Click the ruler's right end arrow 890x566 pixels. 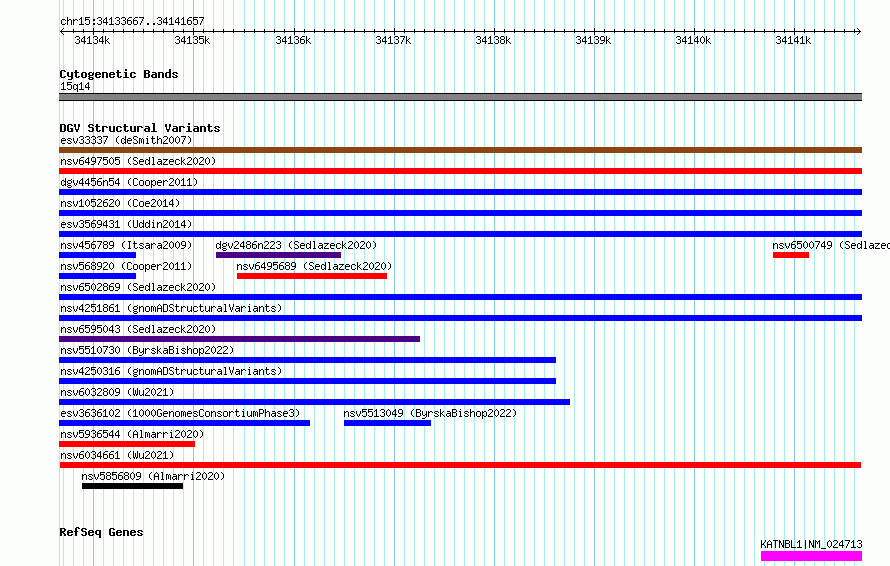coord(858,32)
